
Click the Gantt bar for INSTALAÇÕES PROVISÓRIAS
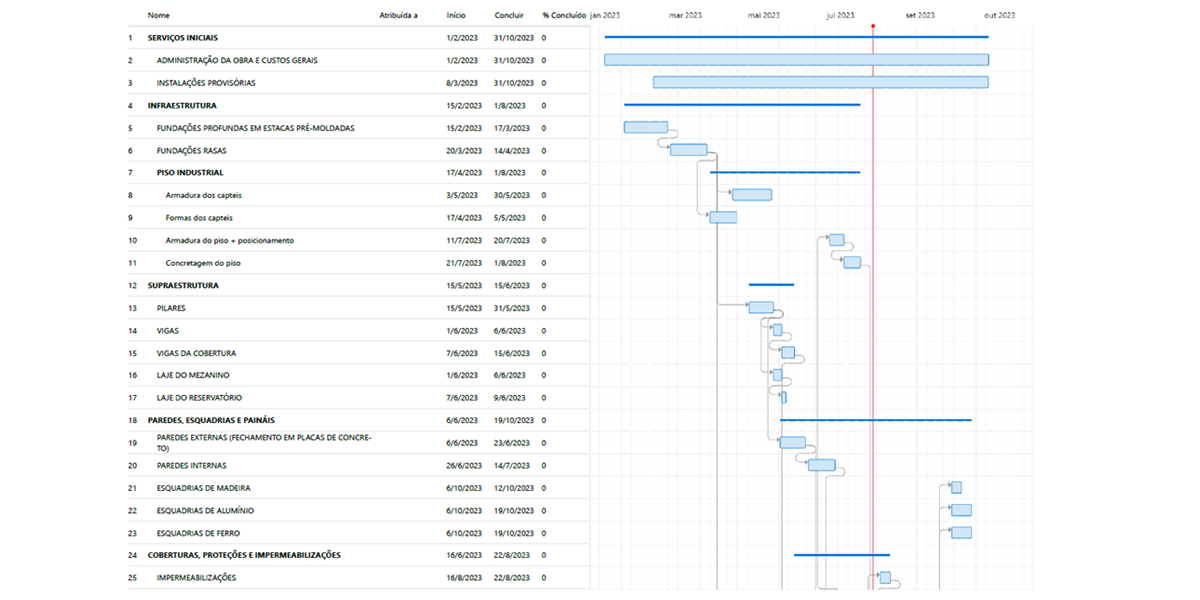(x=820, y=83)
